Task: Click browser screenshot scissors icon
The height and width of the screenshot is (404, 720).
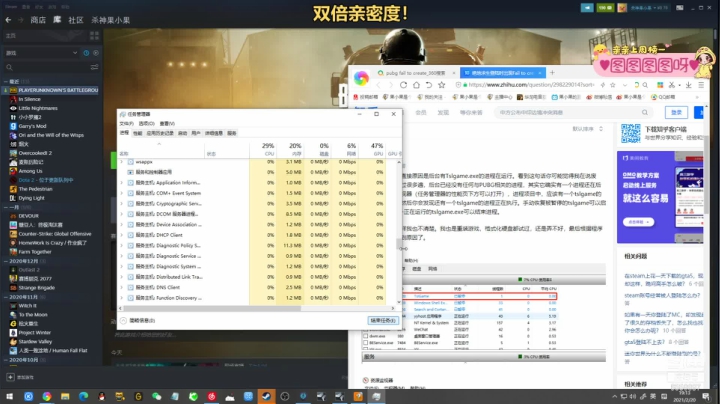Action: [x=672, y=85]
